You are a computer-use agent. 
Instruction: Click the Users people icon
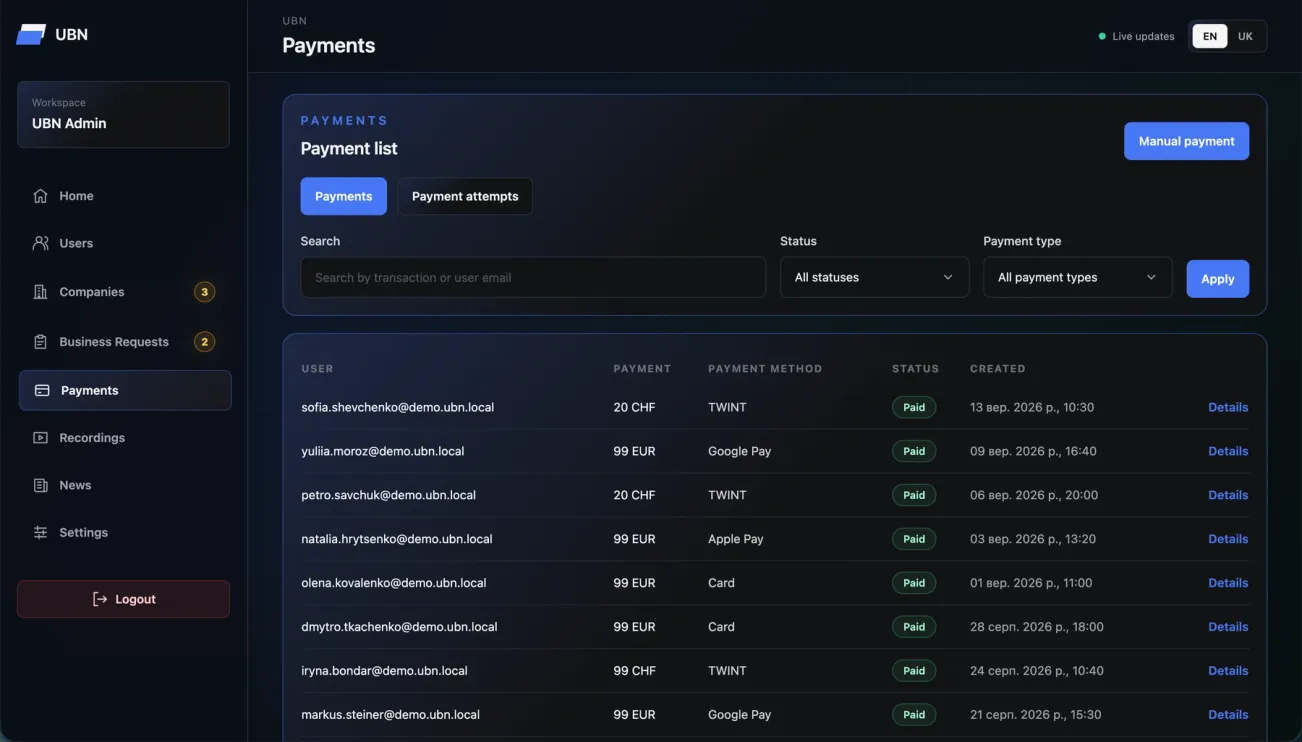pos(40,243)
